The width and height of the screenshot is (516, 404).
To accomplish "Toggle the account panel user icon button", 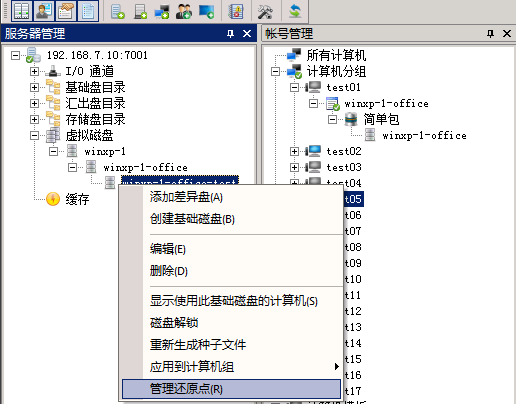I will point(44,11).
